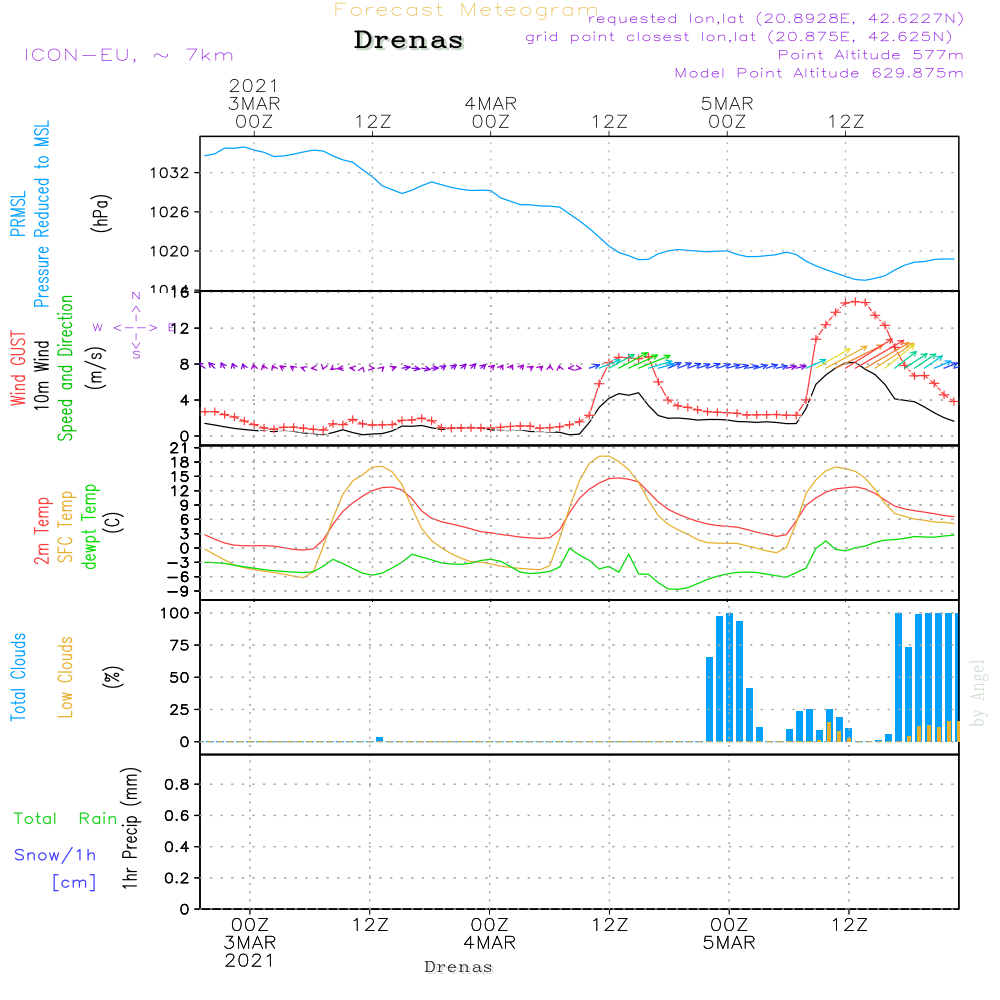Click the 1026 pressure tick label
The width and height of the screenshot is (1000, 1000).
[x=170, y=212]
